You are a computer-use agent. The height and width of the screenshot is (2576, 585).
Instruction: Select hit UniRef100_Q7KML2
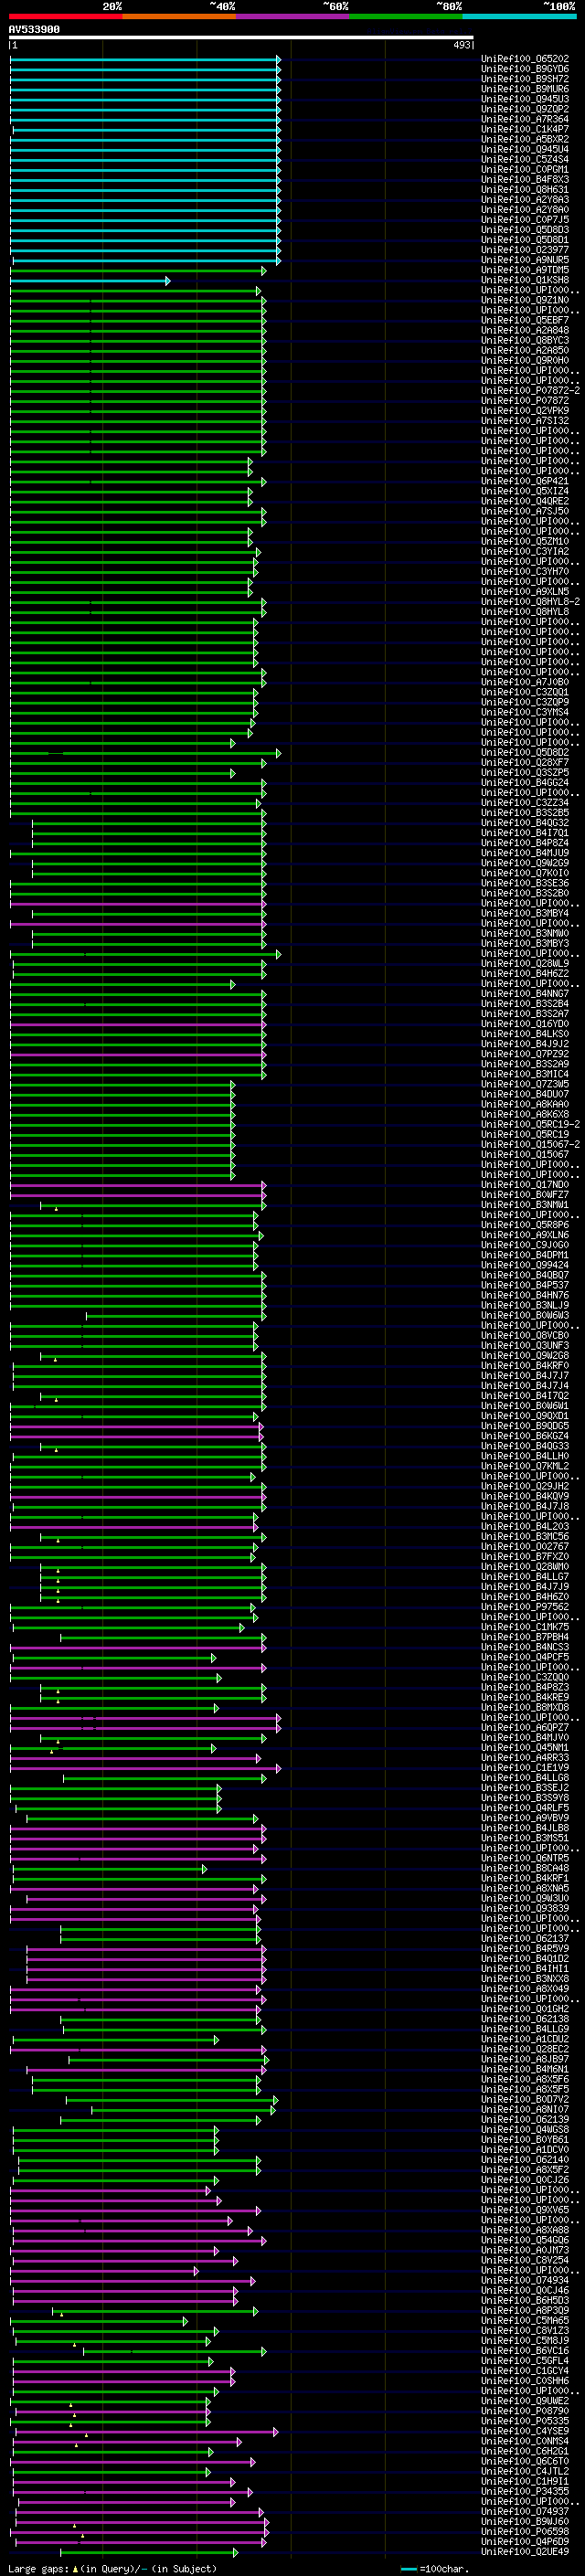pyautogui.click(x=525, y=1466)
